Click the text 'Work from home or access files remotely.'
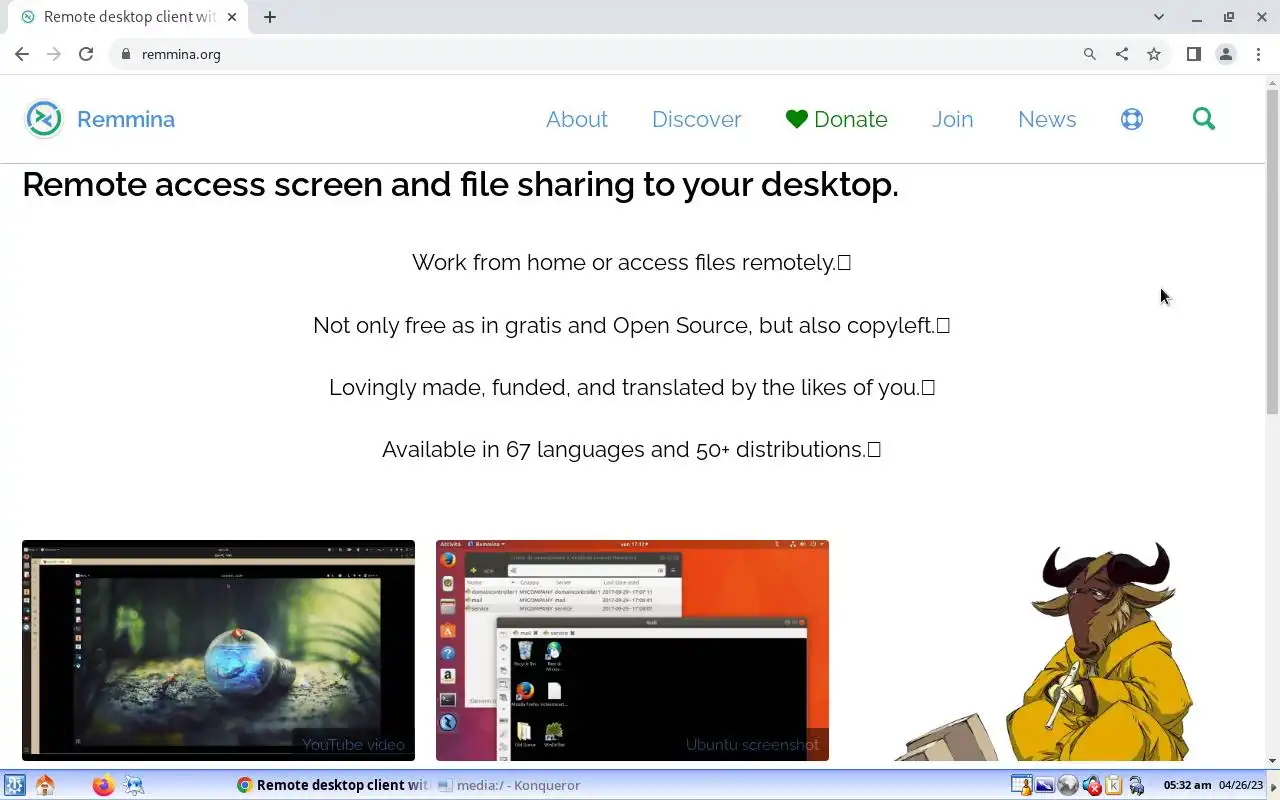 tap(624, 262)
